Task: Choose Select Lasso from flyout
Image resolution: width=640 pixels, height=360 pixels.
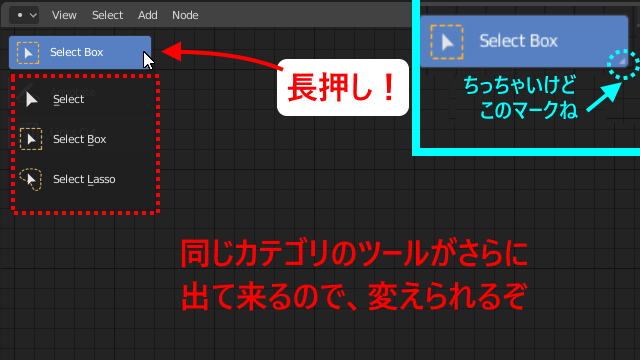Action: (x=85, y=179)
